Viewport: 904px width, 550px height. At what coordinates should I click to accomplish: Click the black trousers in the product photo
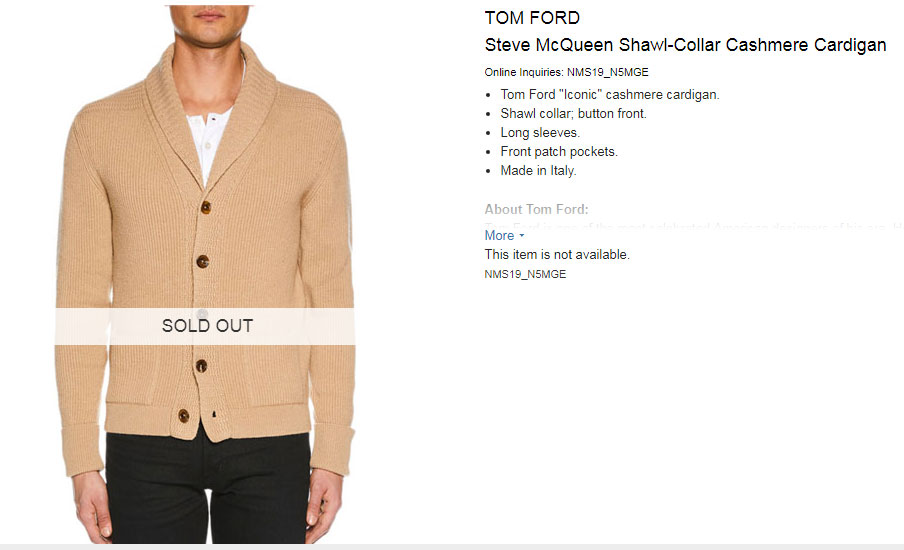click(208, 488)
